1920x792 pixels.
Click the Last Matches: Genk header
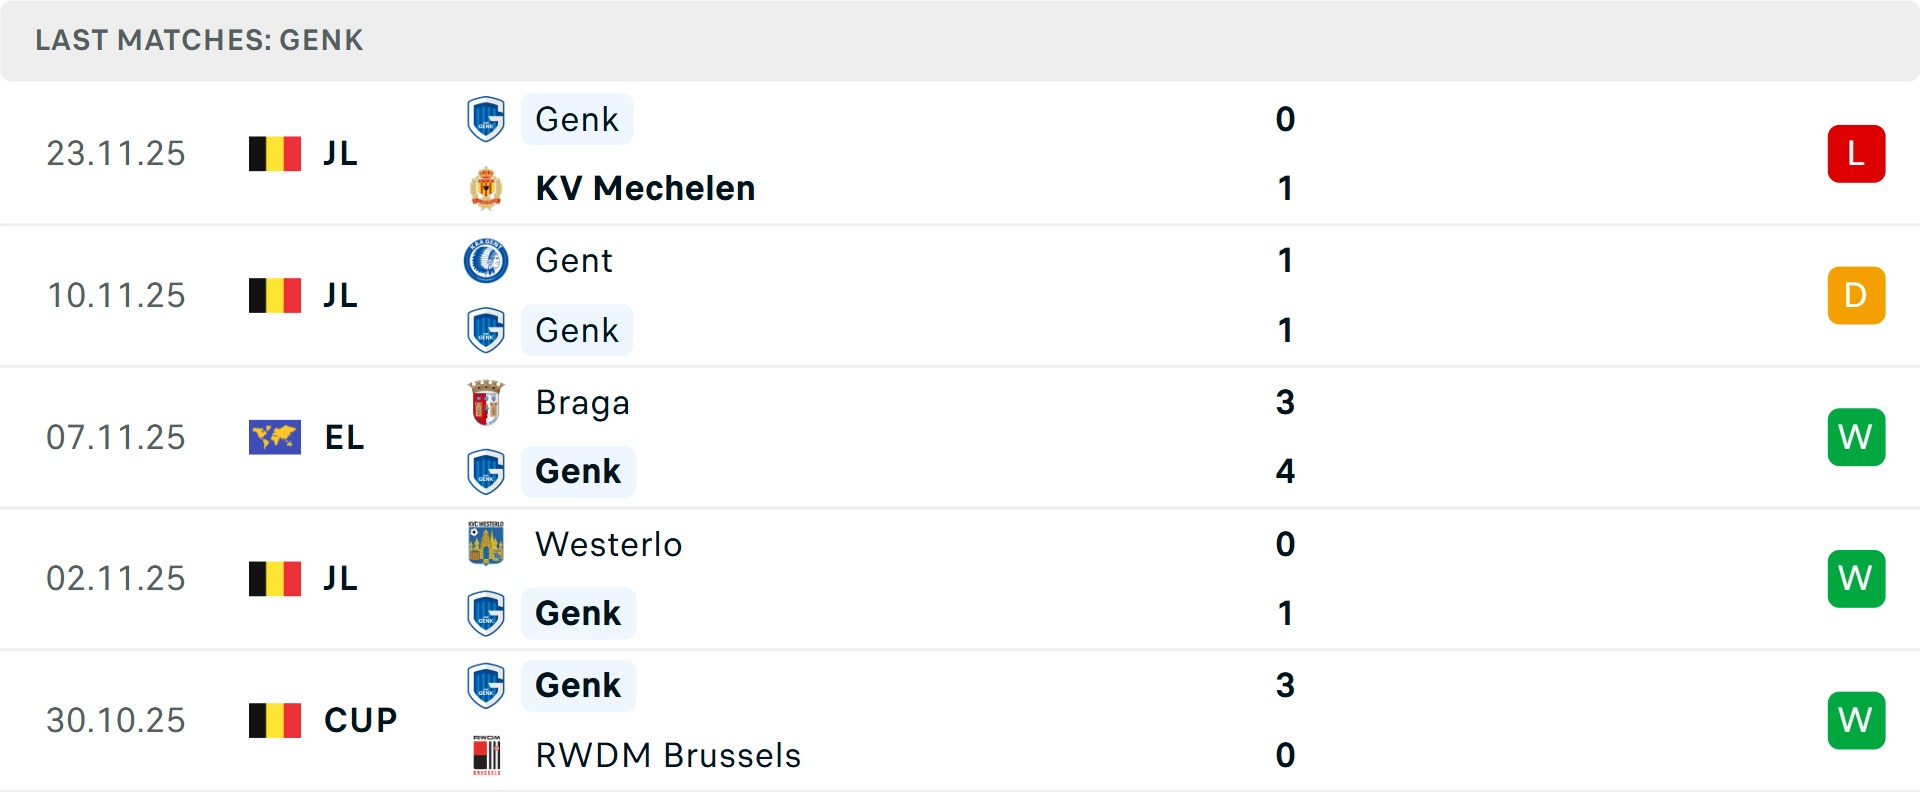199,40
